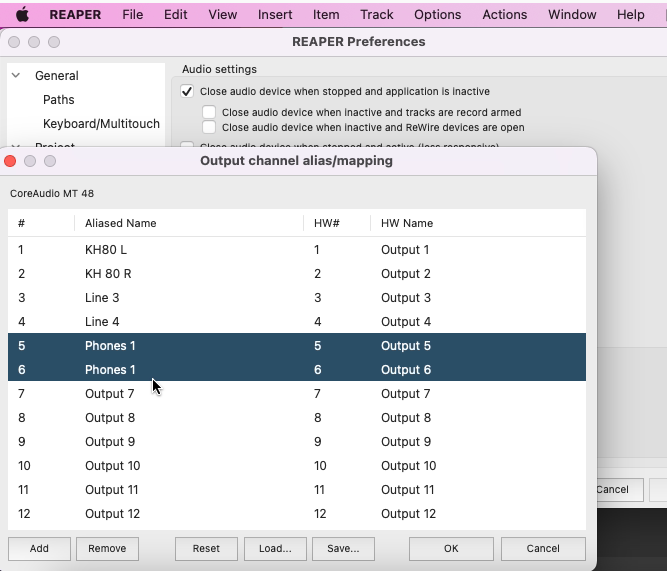Sort by Aliased Name column header
Image resolution: width=667 pixels, height=571 pixels.
point(189,223)
